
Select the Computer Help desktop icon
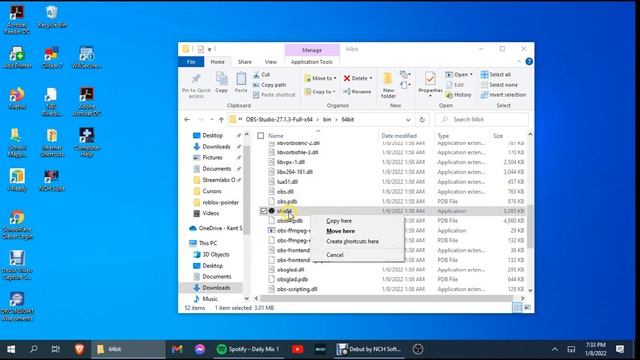tap(87, 143)
